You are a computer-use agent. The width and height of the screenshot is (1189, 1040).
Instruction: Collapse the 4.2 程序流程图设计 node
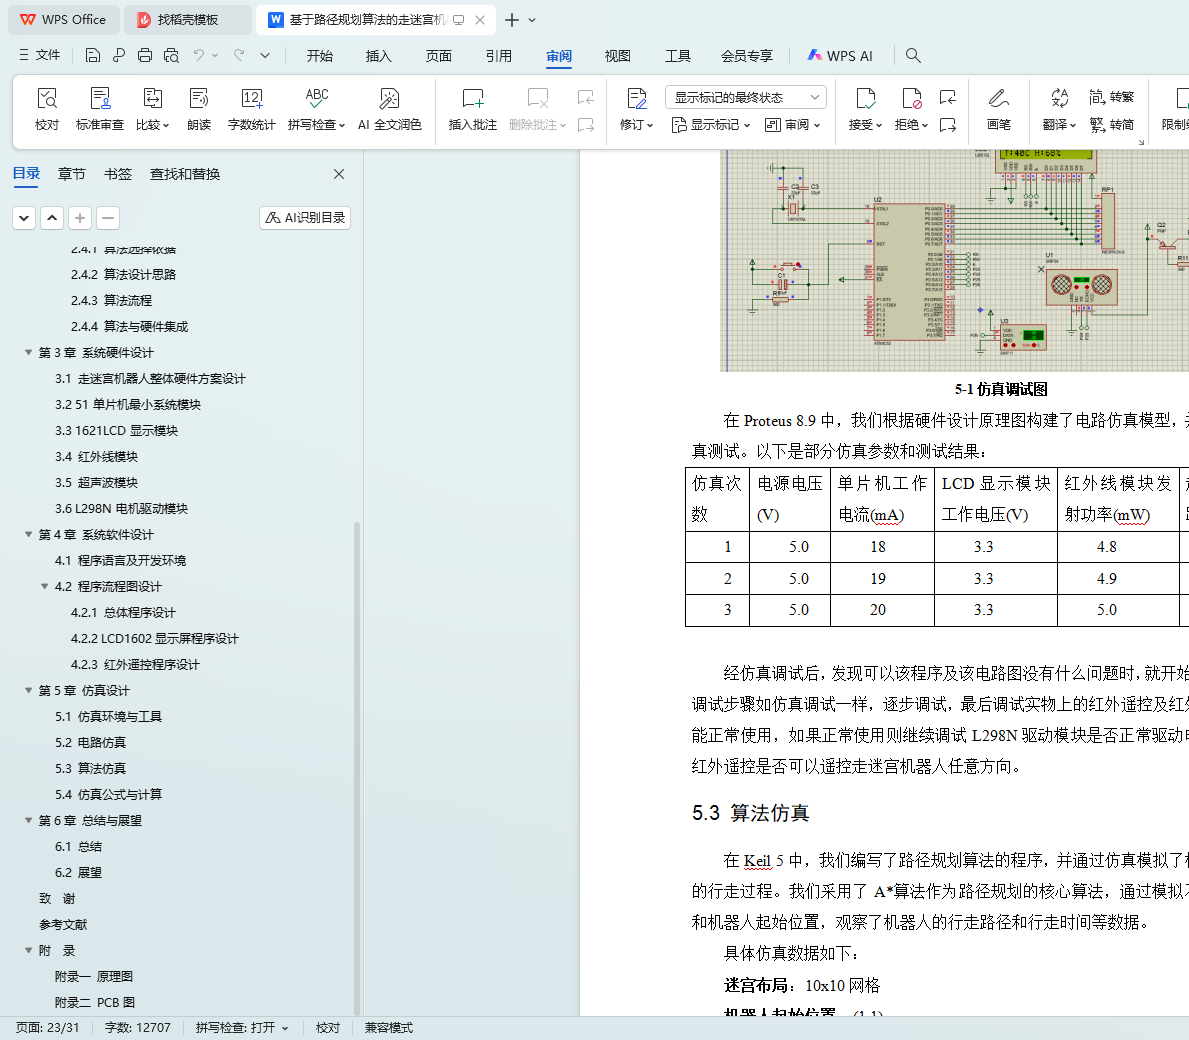pos(45,587)
